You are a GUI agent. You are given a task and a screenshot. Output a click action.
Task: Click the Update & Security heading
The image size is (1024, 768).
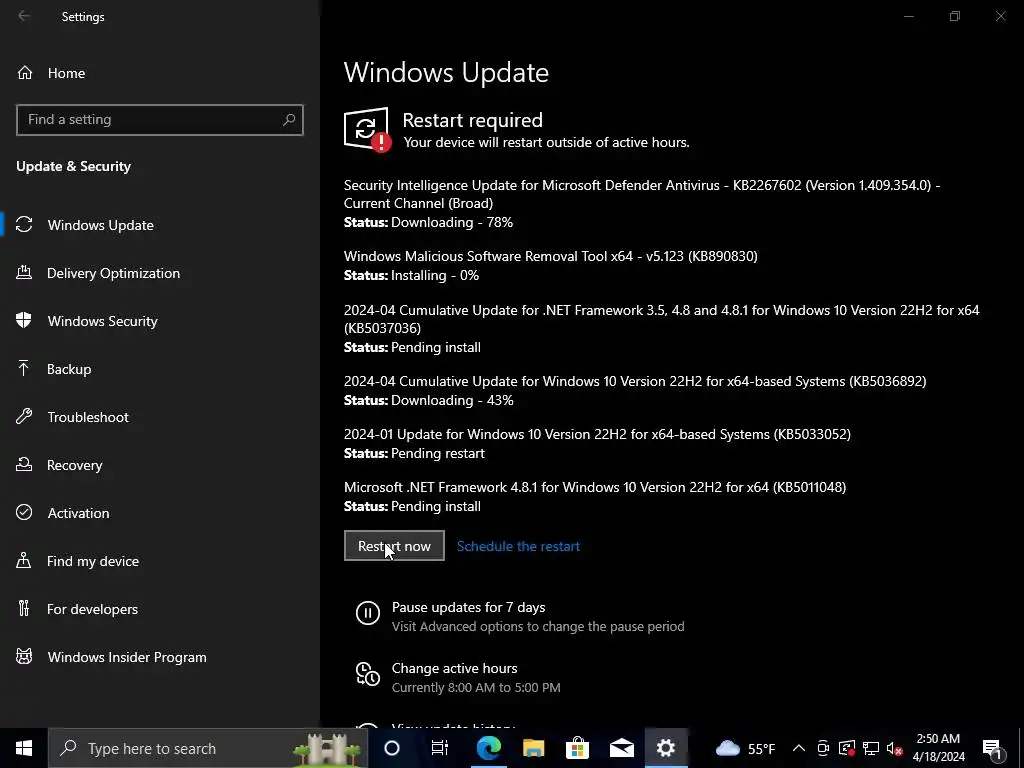(x=74, y=166)
